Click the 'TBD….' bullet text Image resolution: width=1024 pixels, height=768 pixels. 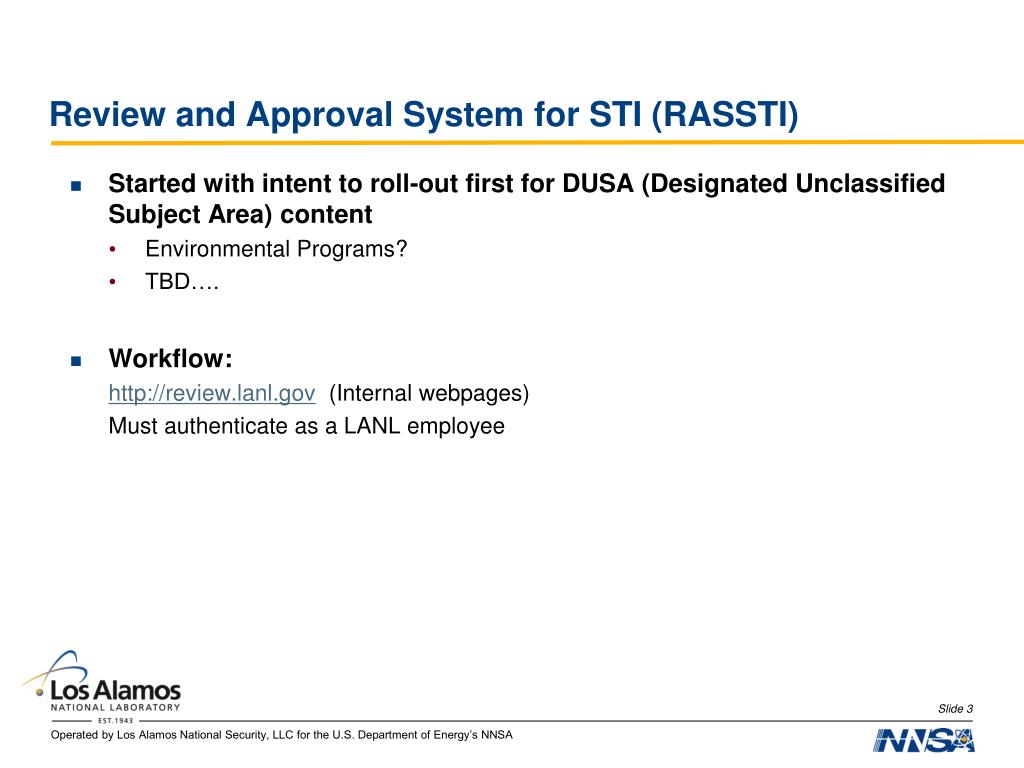tap(182, 281)
